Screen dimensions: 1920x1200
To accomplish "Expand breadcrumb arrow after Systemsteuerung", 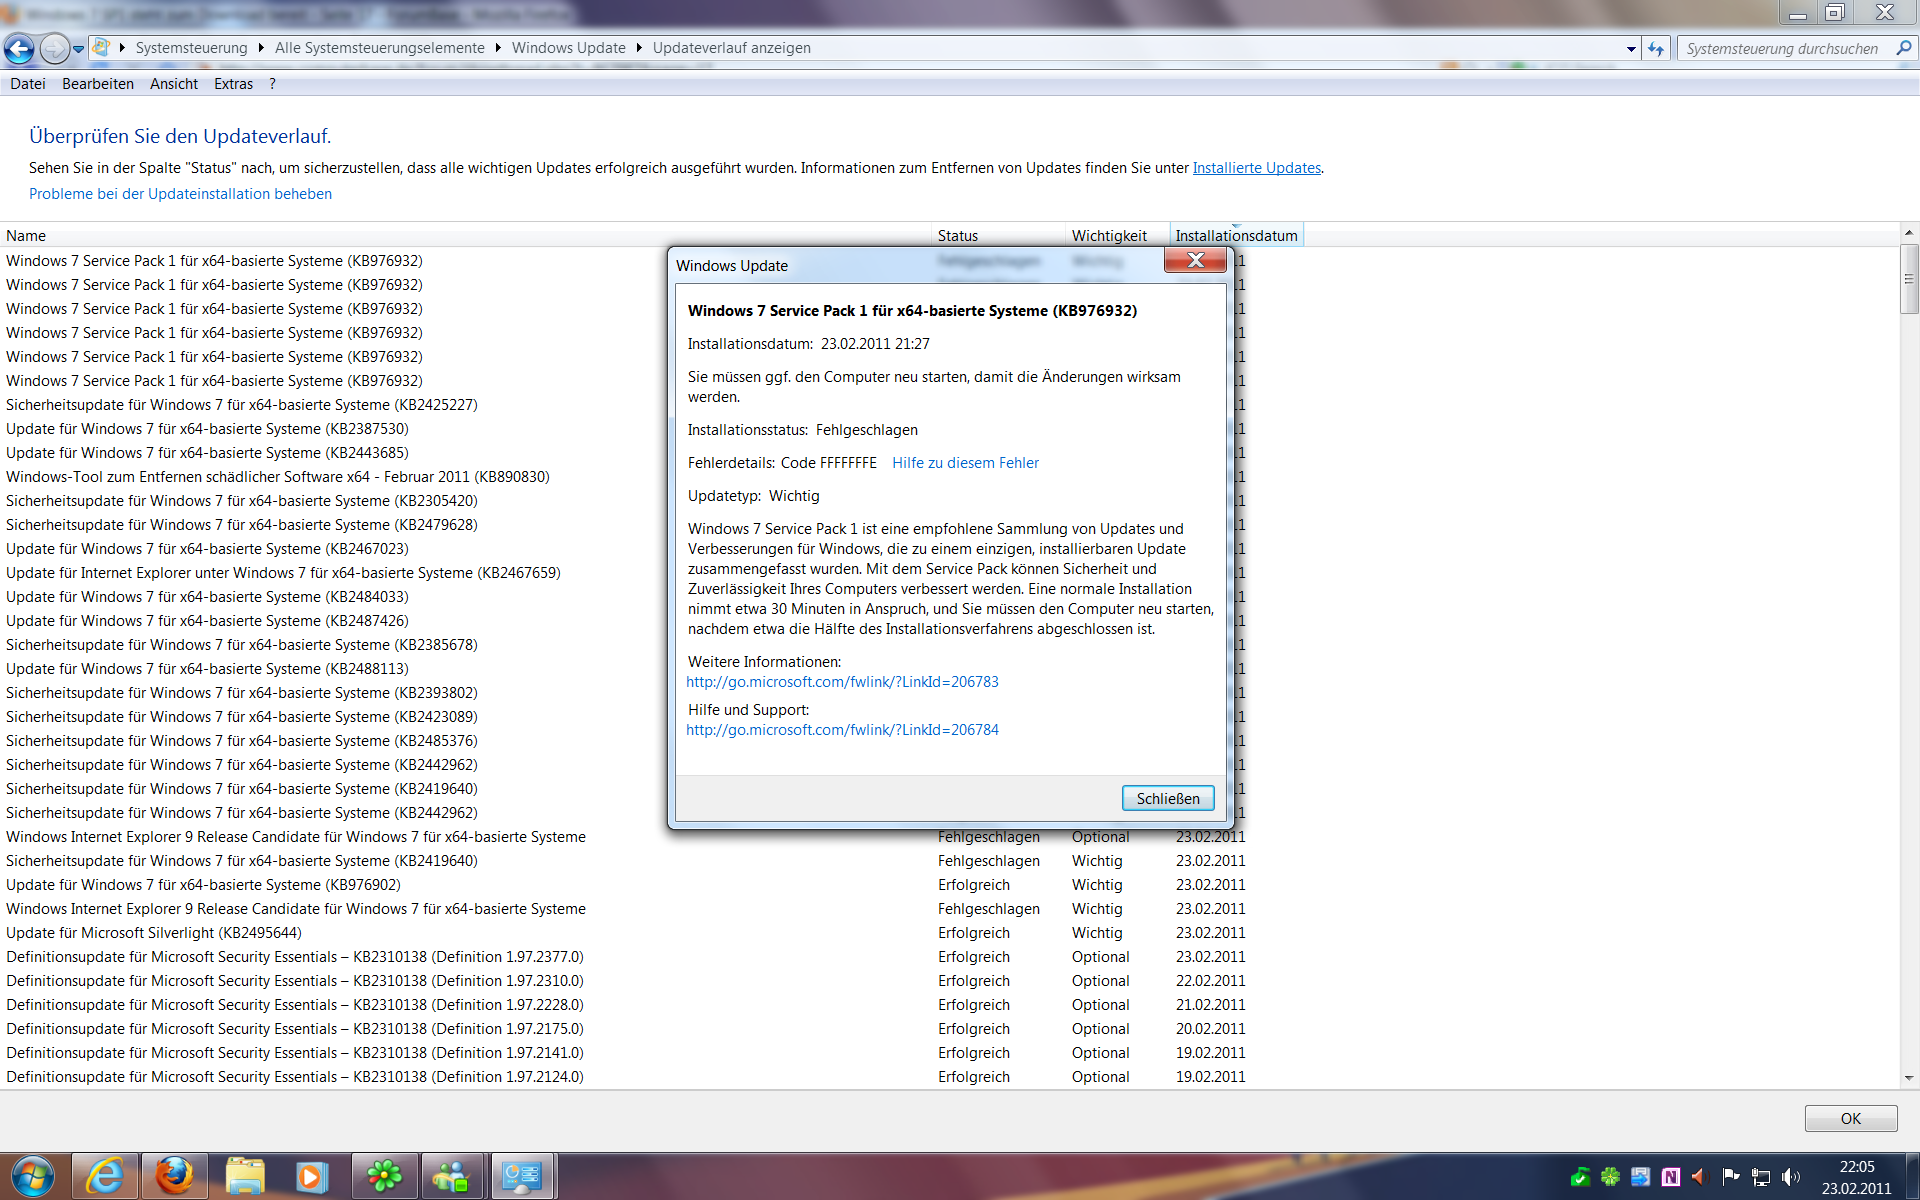I will coord(261,48).
